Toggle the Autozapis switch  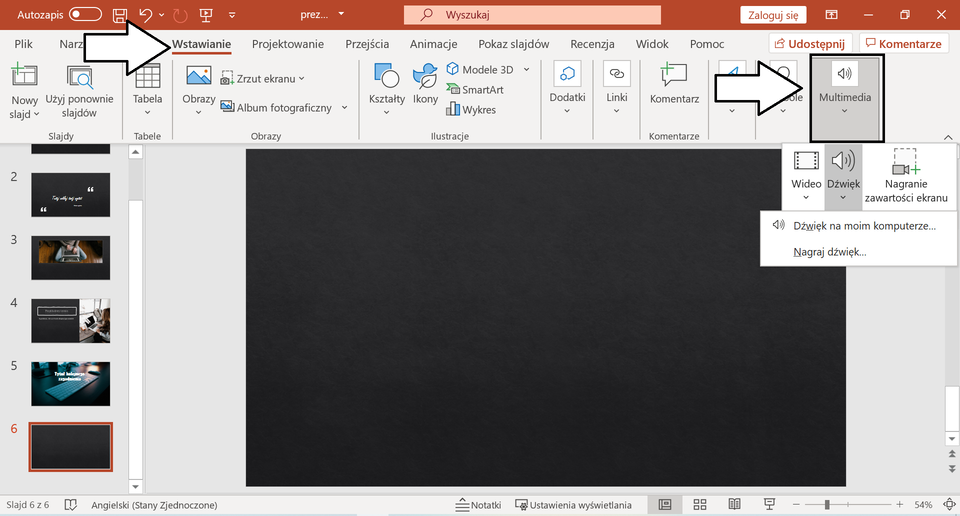tap(85, 15)
